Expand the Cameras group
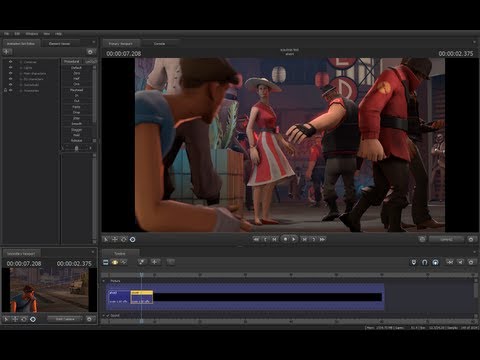 coord(21,62)
